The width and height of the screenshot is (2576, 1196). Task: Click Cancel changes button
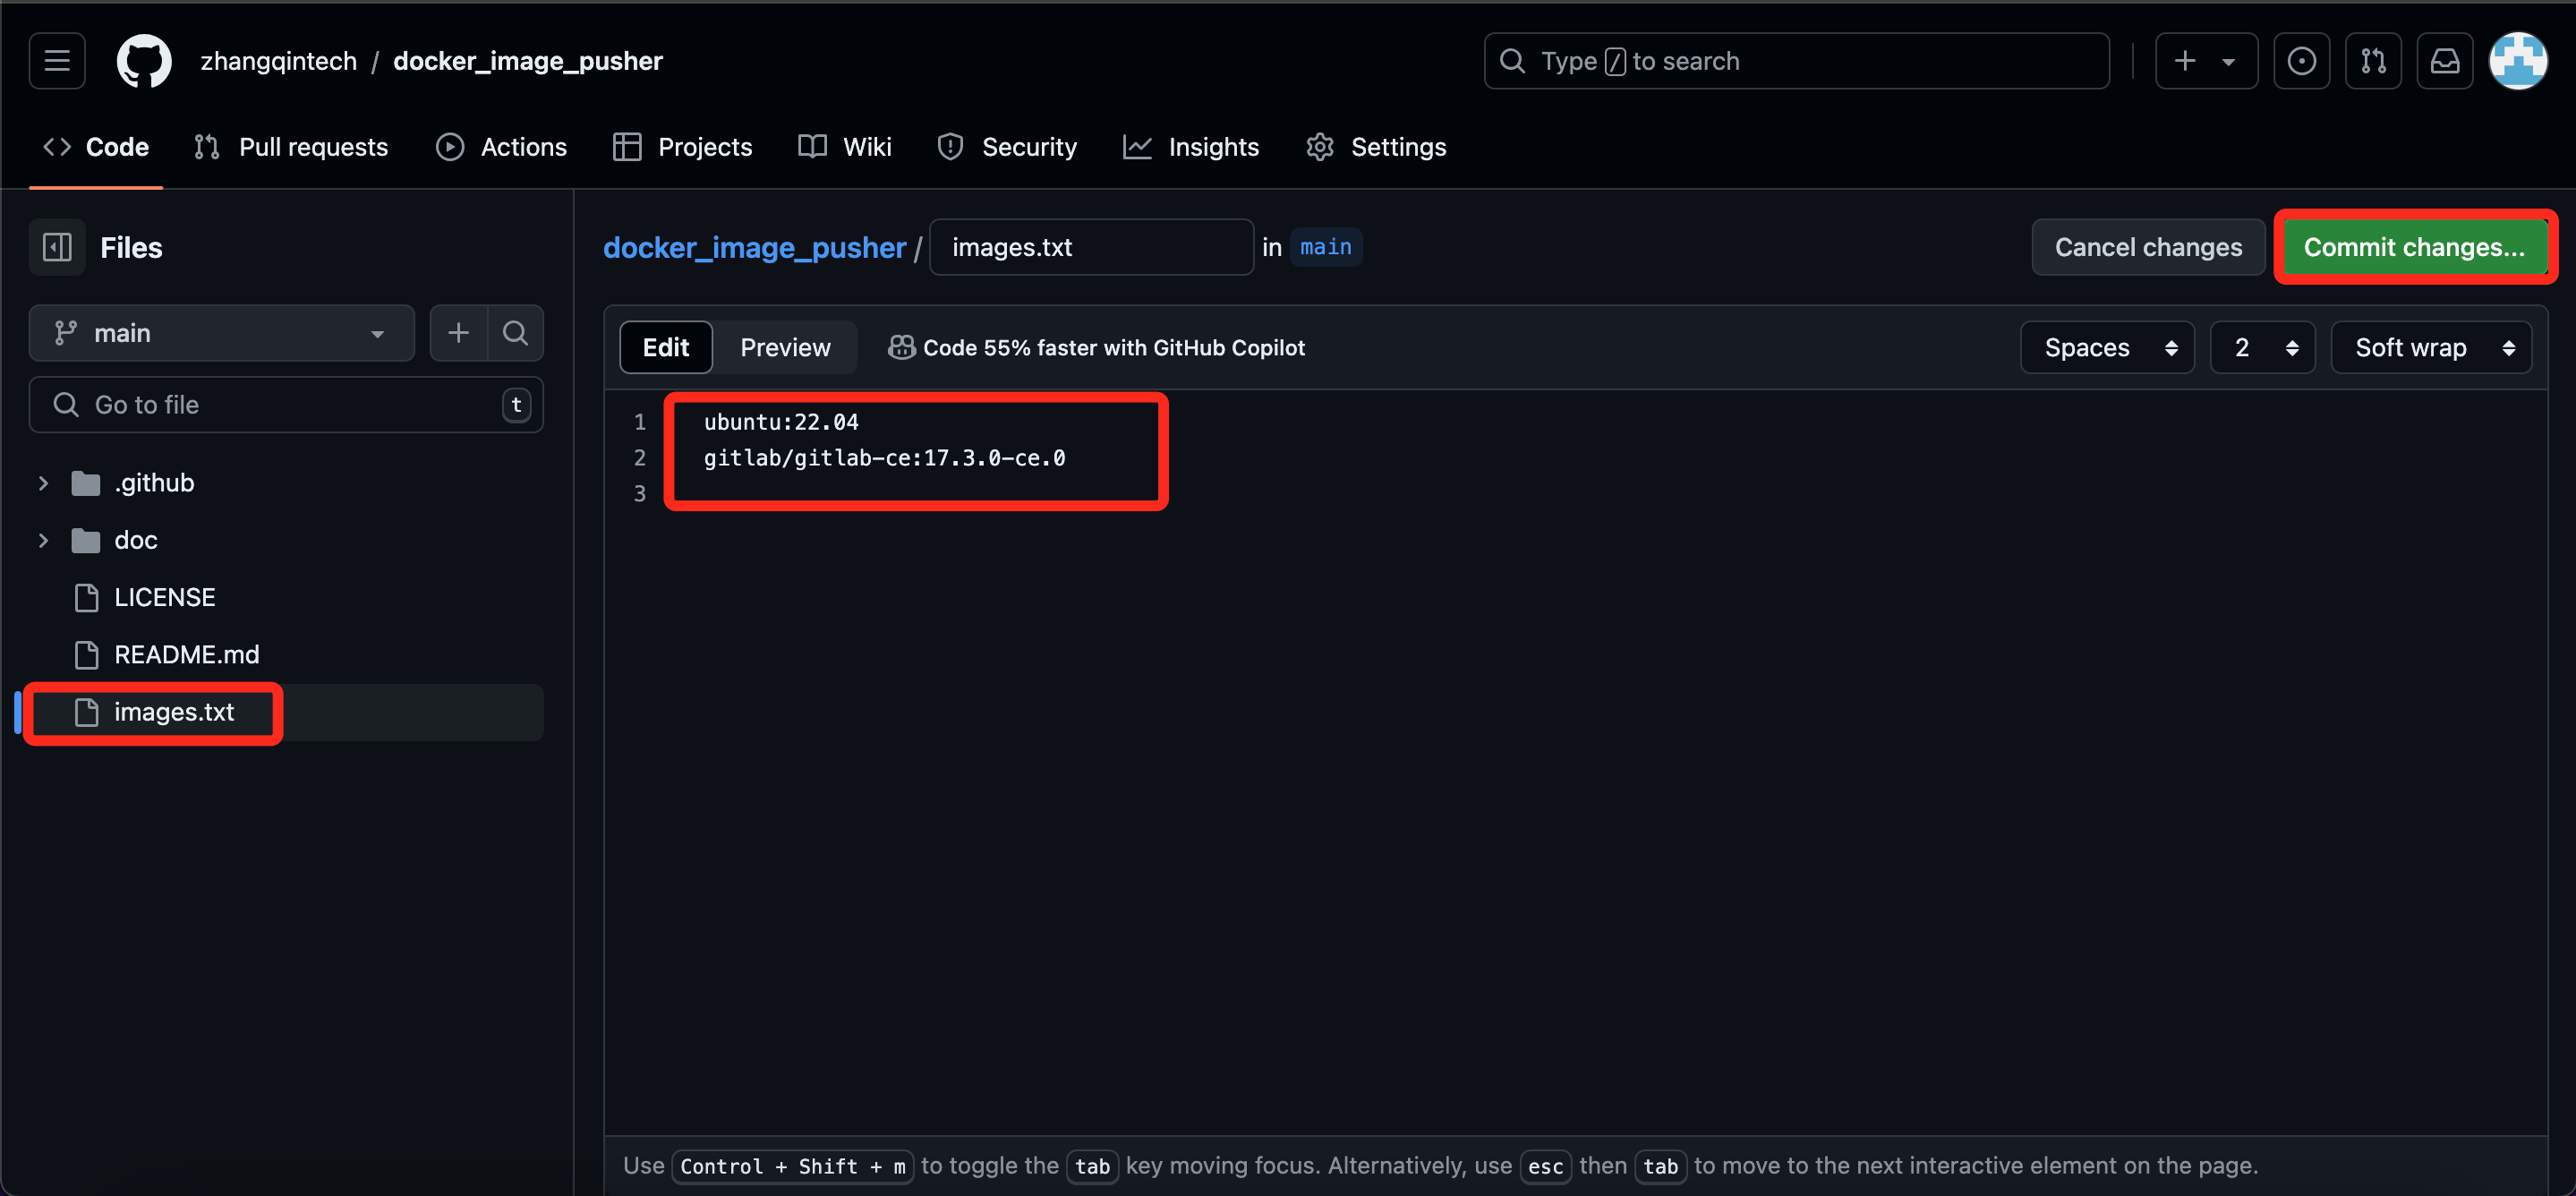tap(2147, 247)
